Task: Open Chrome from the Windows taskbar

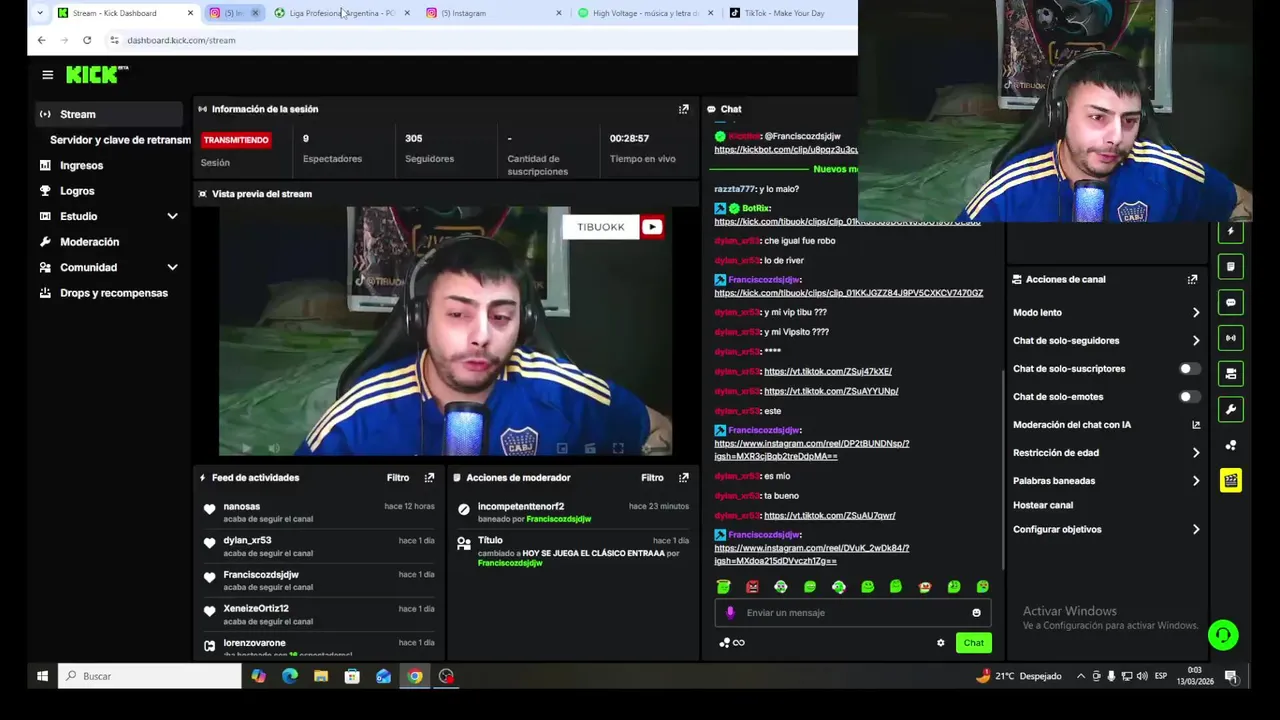Action: click(415, 676)
